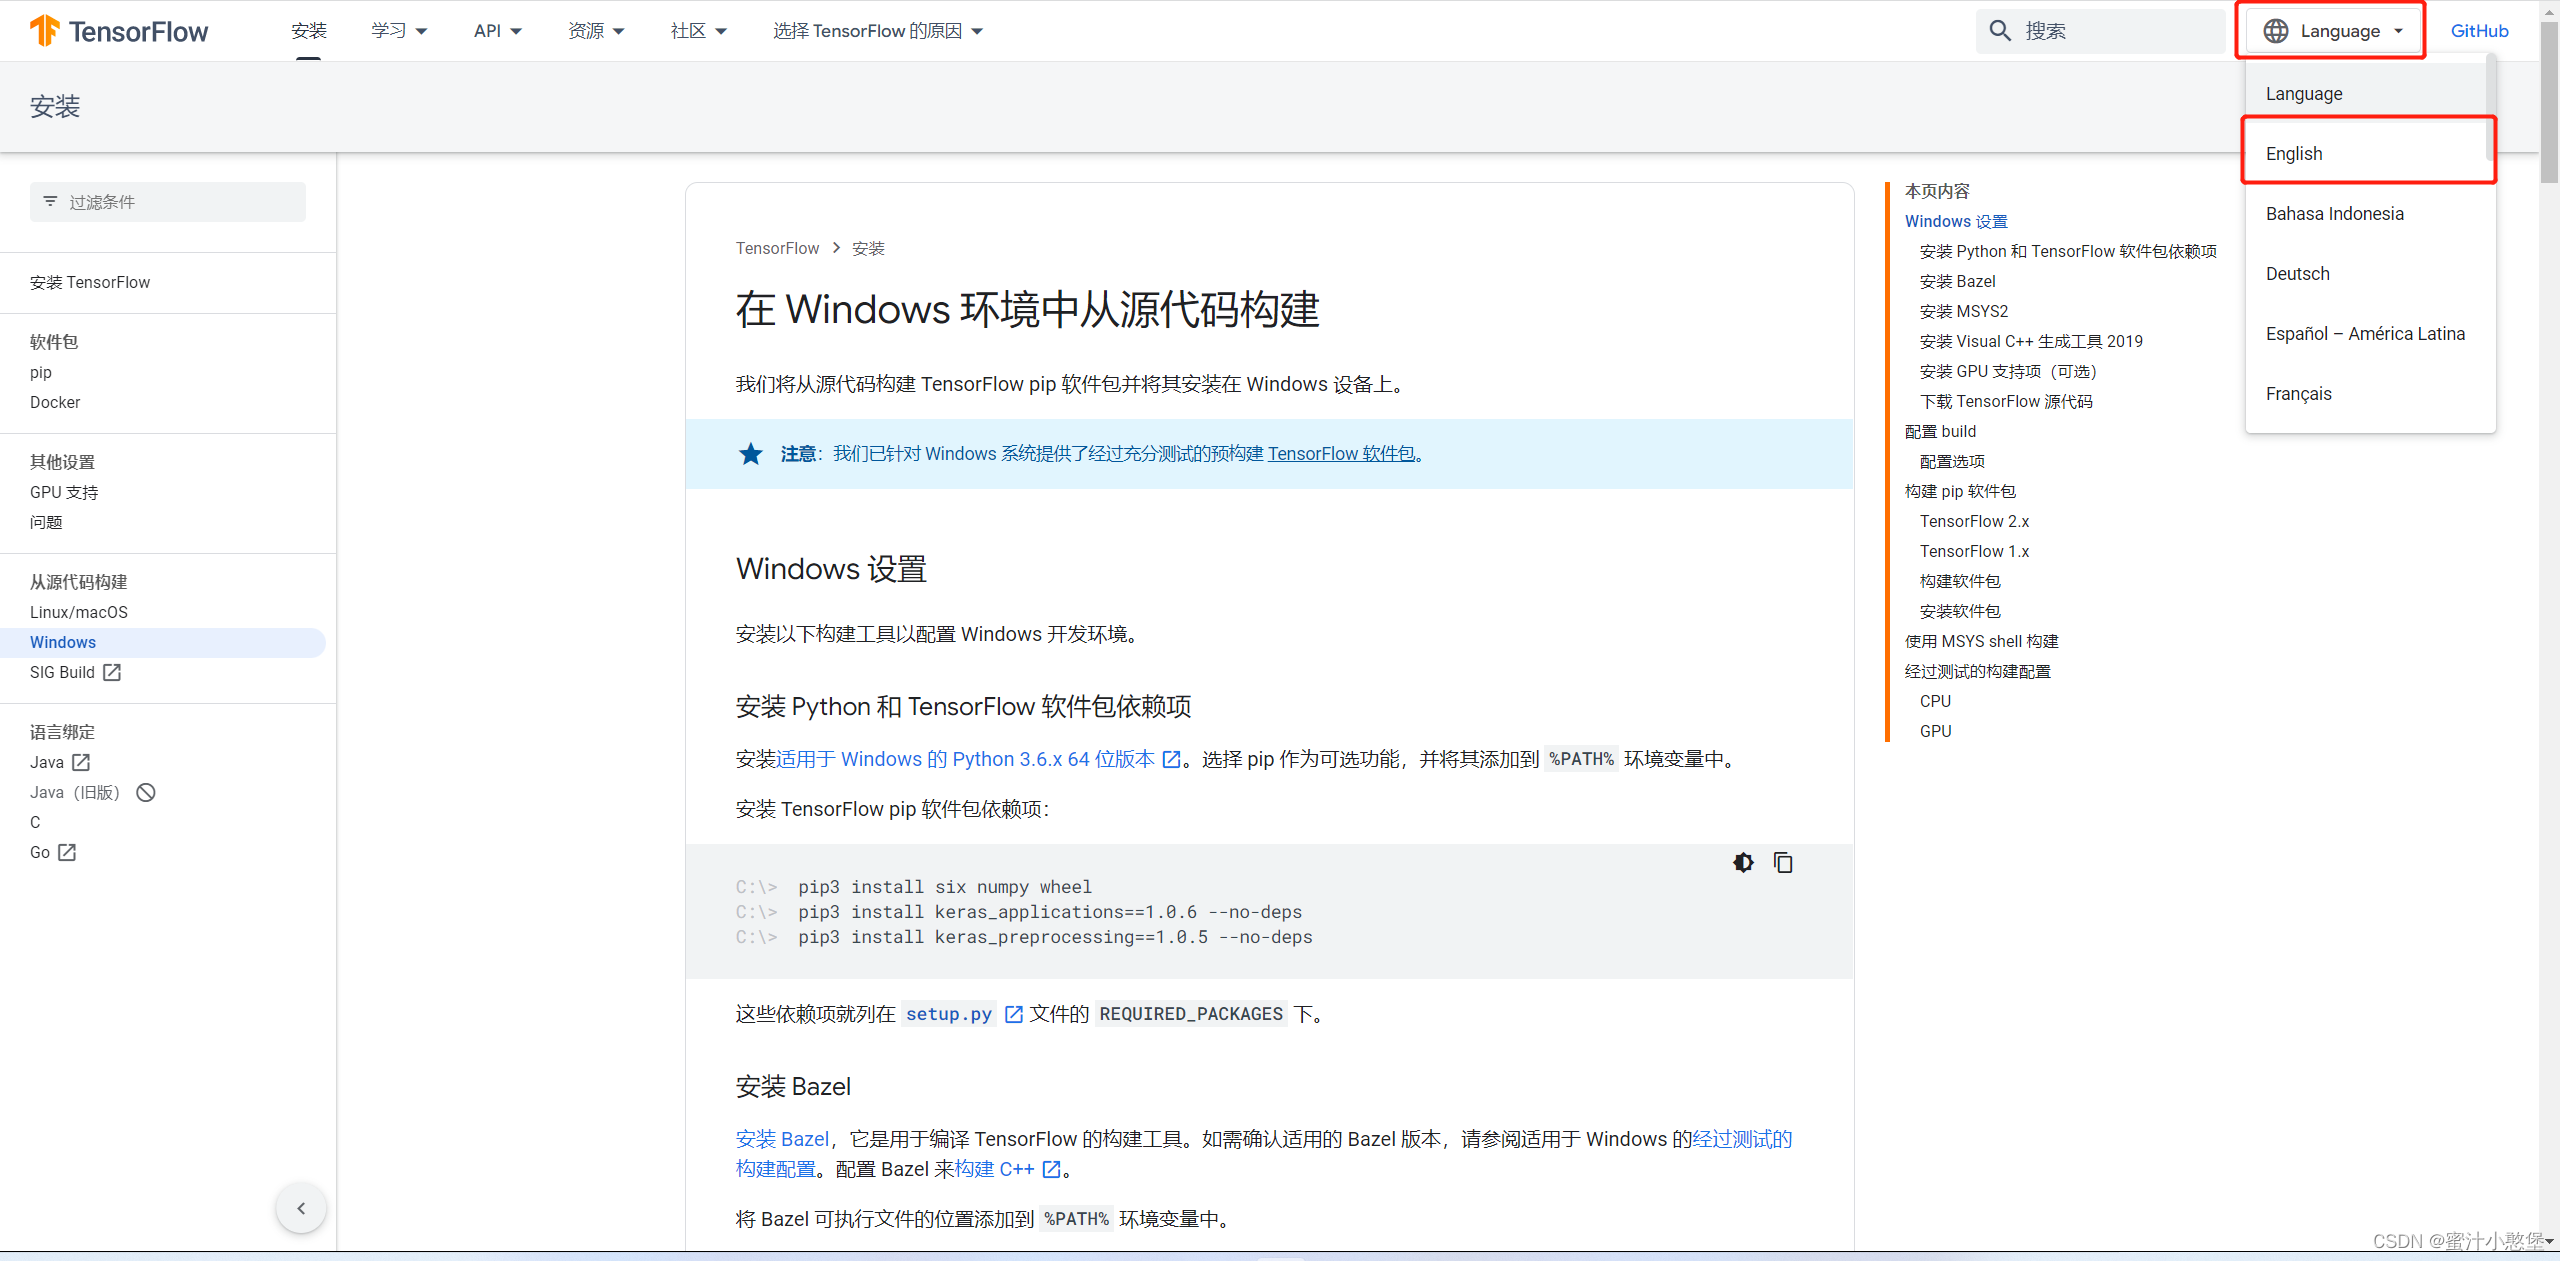Click deprecated icon beside Java（旧版）
2560x1261 pixels.
click(x=146, y=792)
